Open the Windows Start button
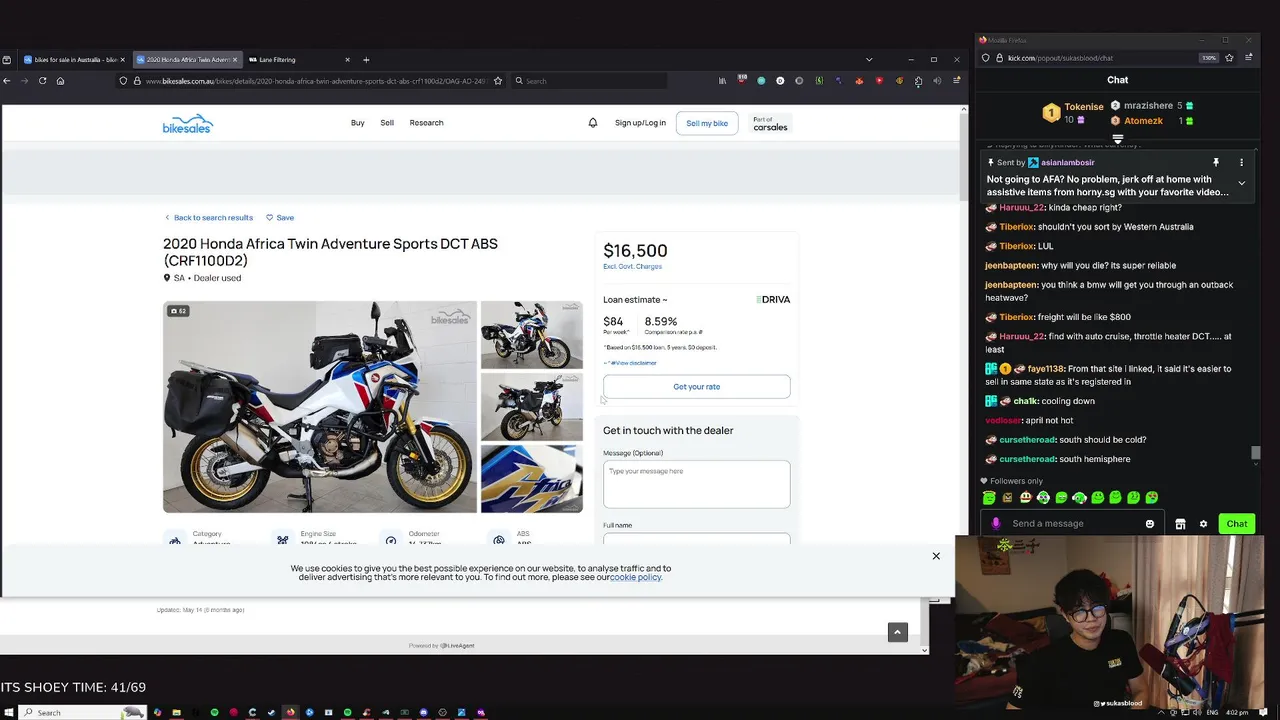 [7, 712]
